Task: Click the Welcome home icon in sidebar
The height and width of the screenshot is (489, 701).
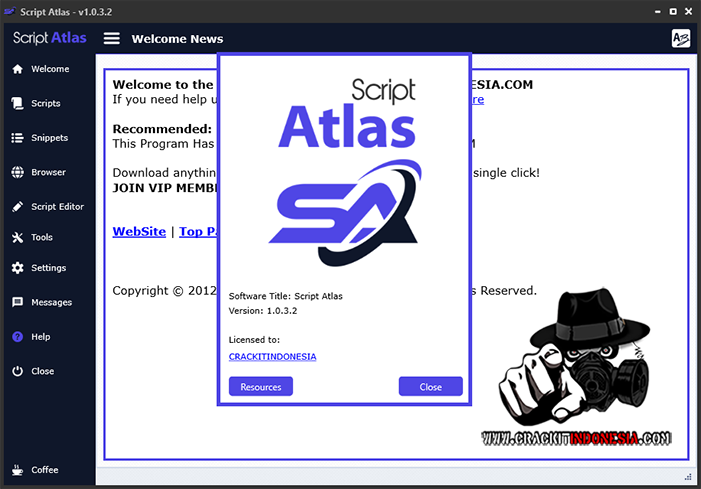Action: 17,69
